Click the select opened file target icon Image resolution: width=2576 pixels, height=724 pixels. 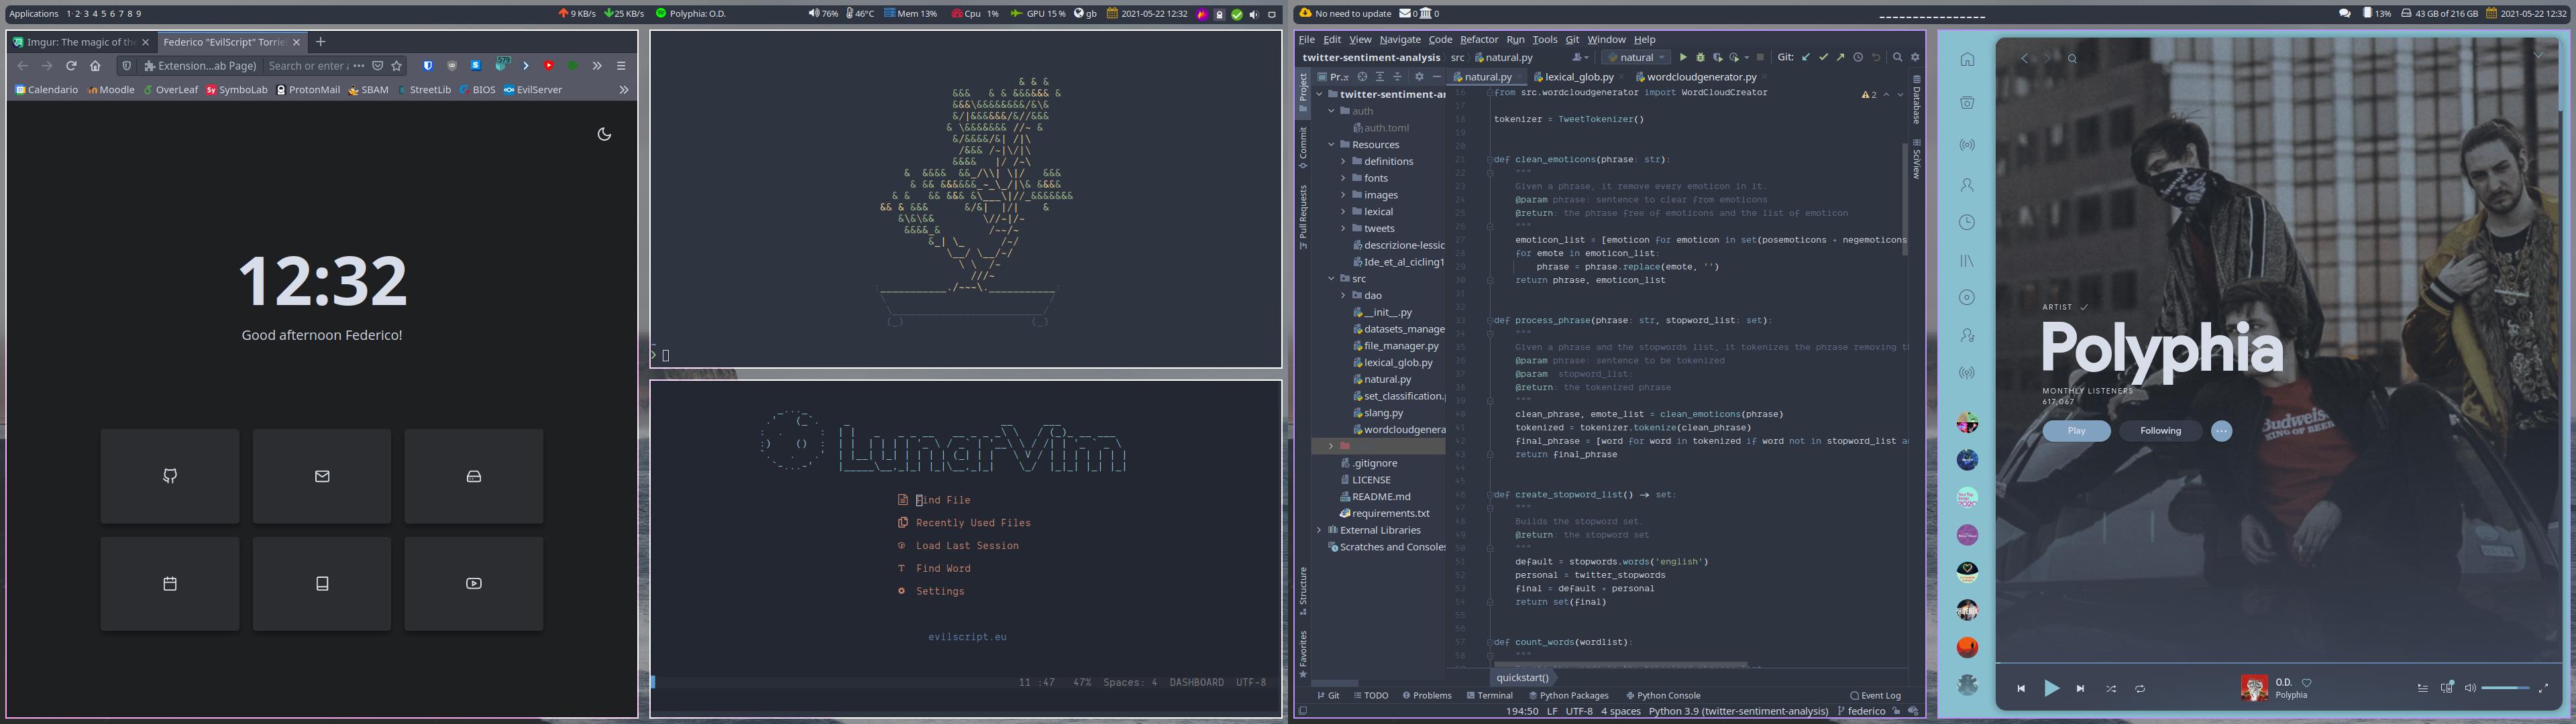pos(1362,77)
